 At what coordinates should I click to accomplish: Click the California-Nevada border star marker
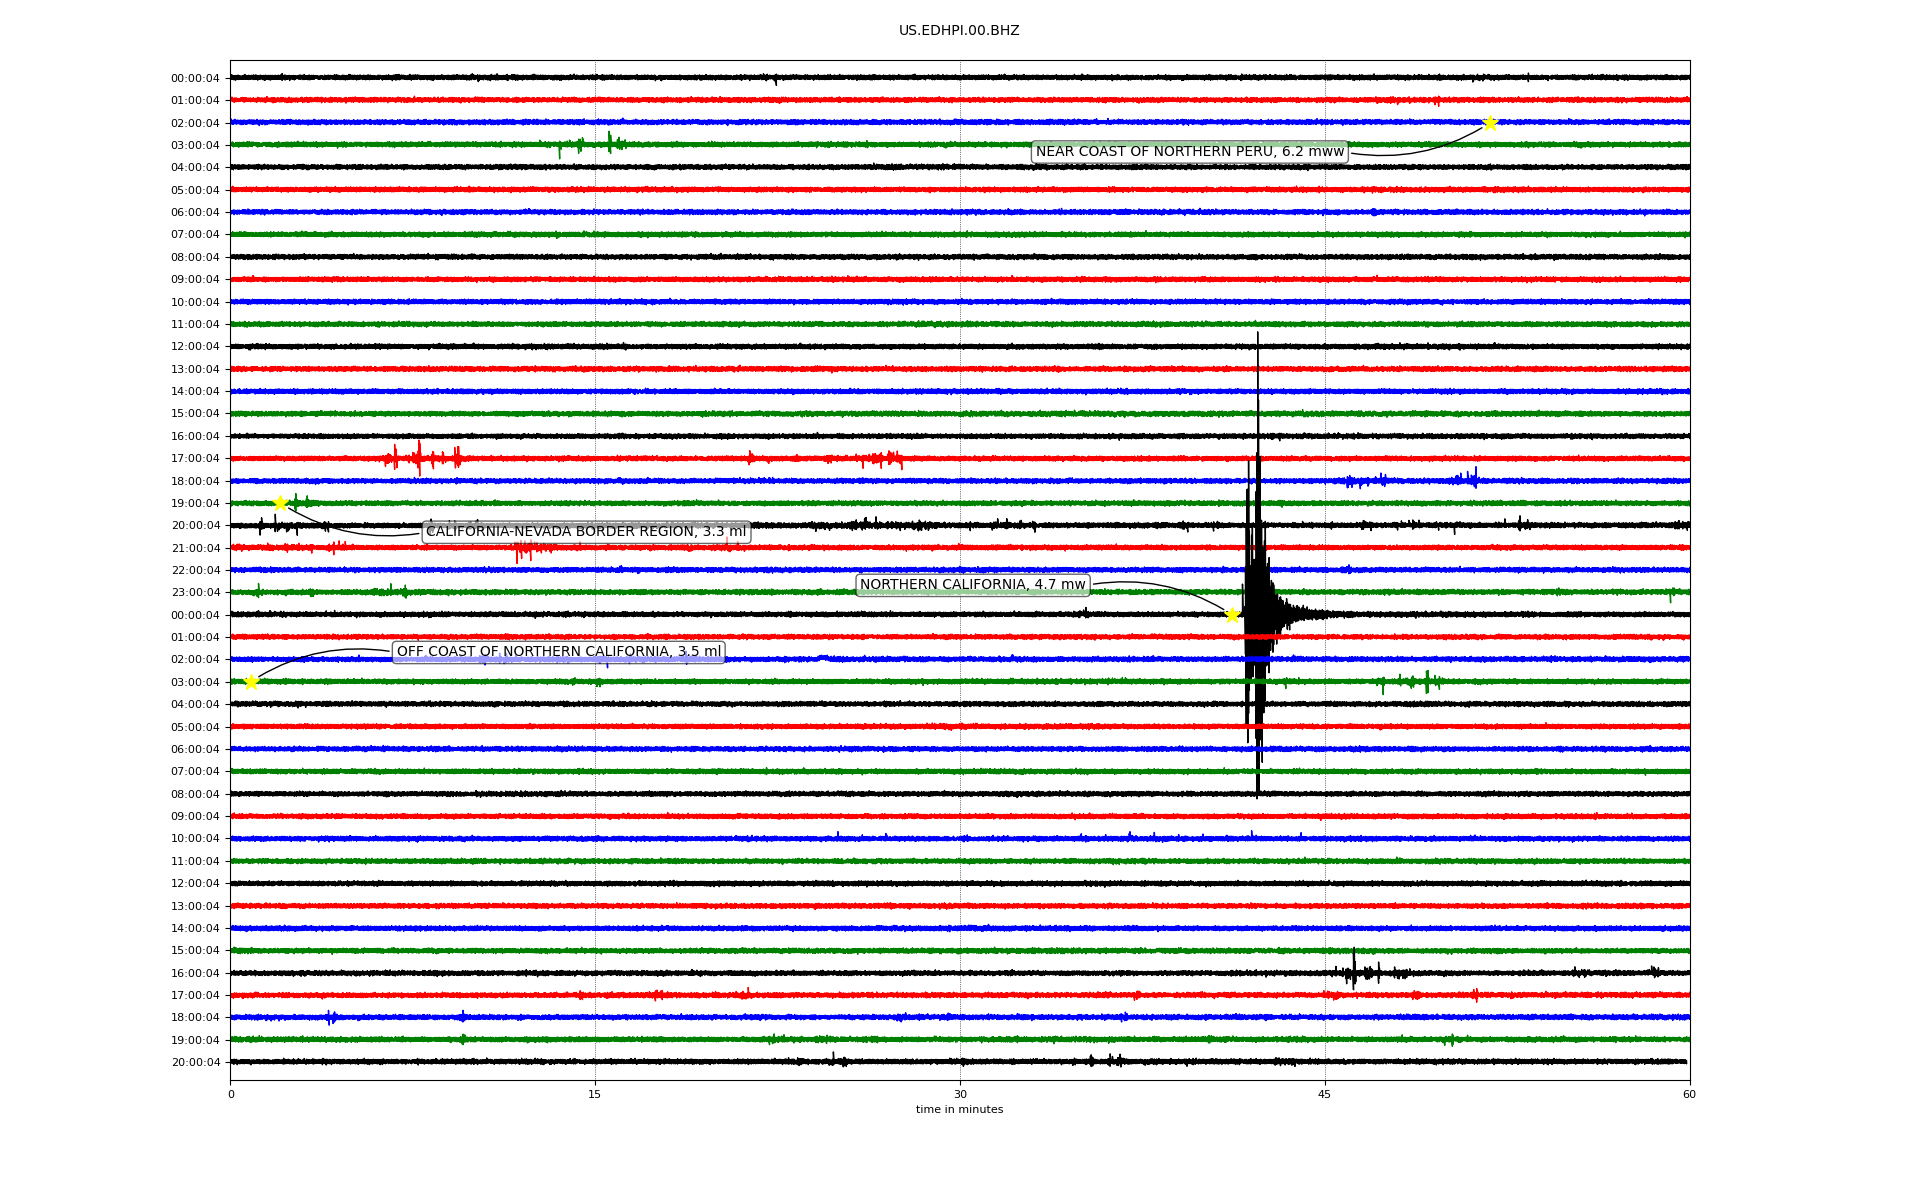(281, 503)
